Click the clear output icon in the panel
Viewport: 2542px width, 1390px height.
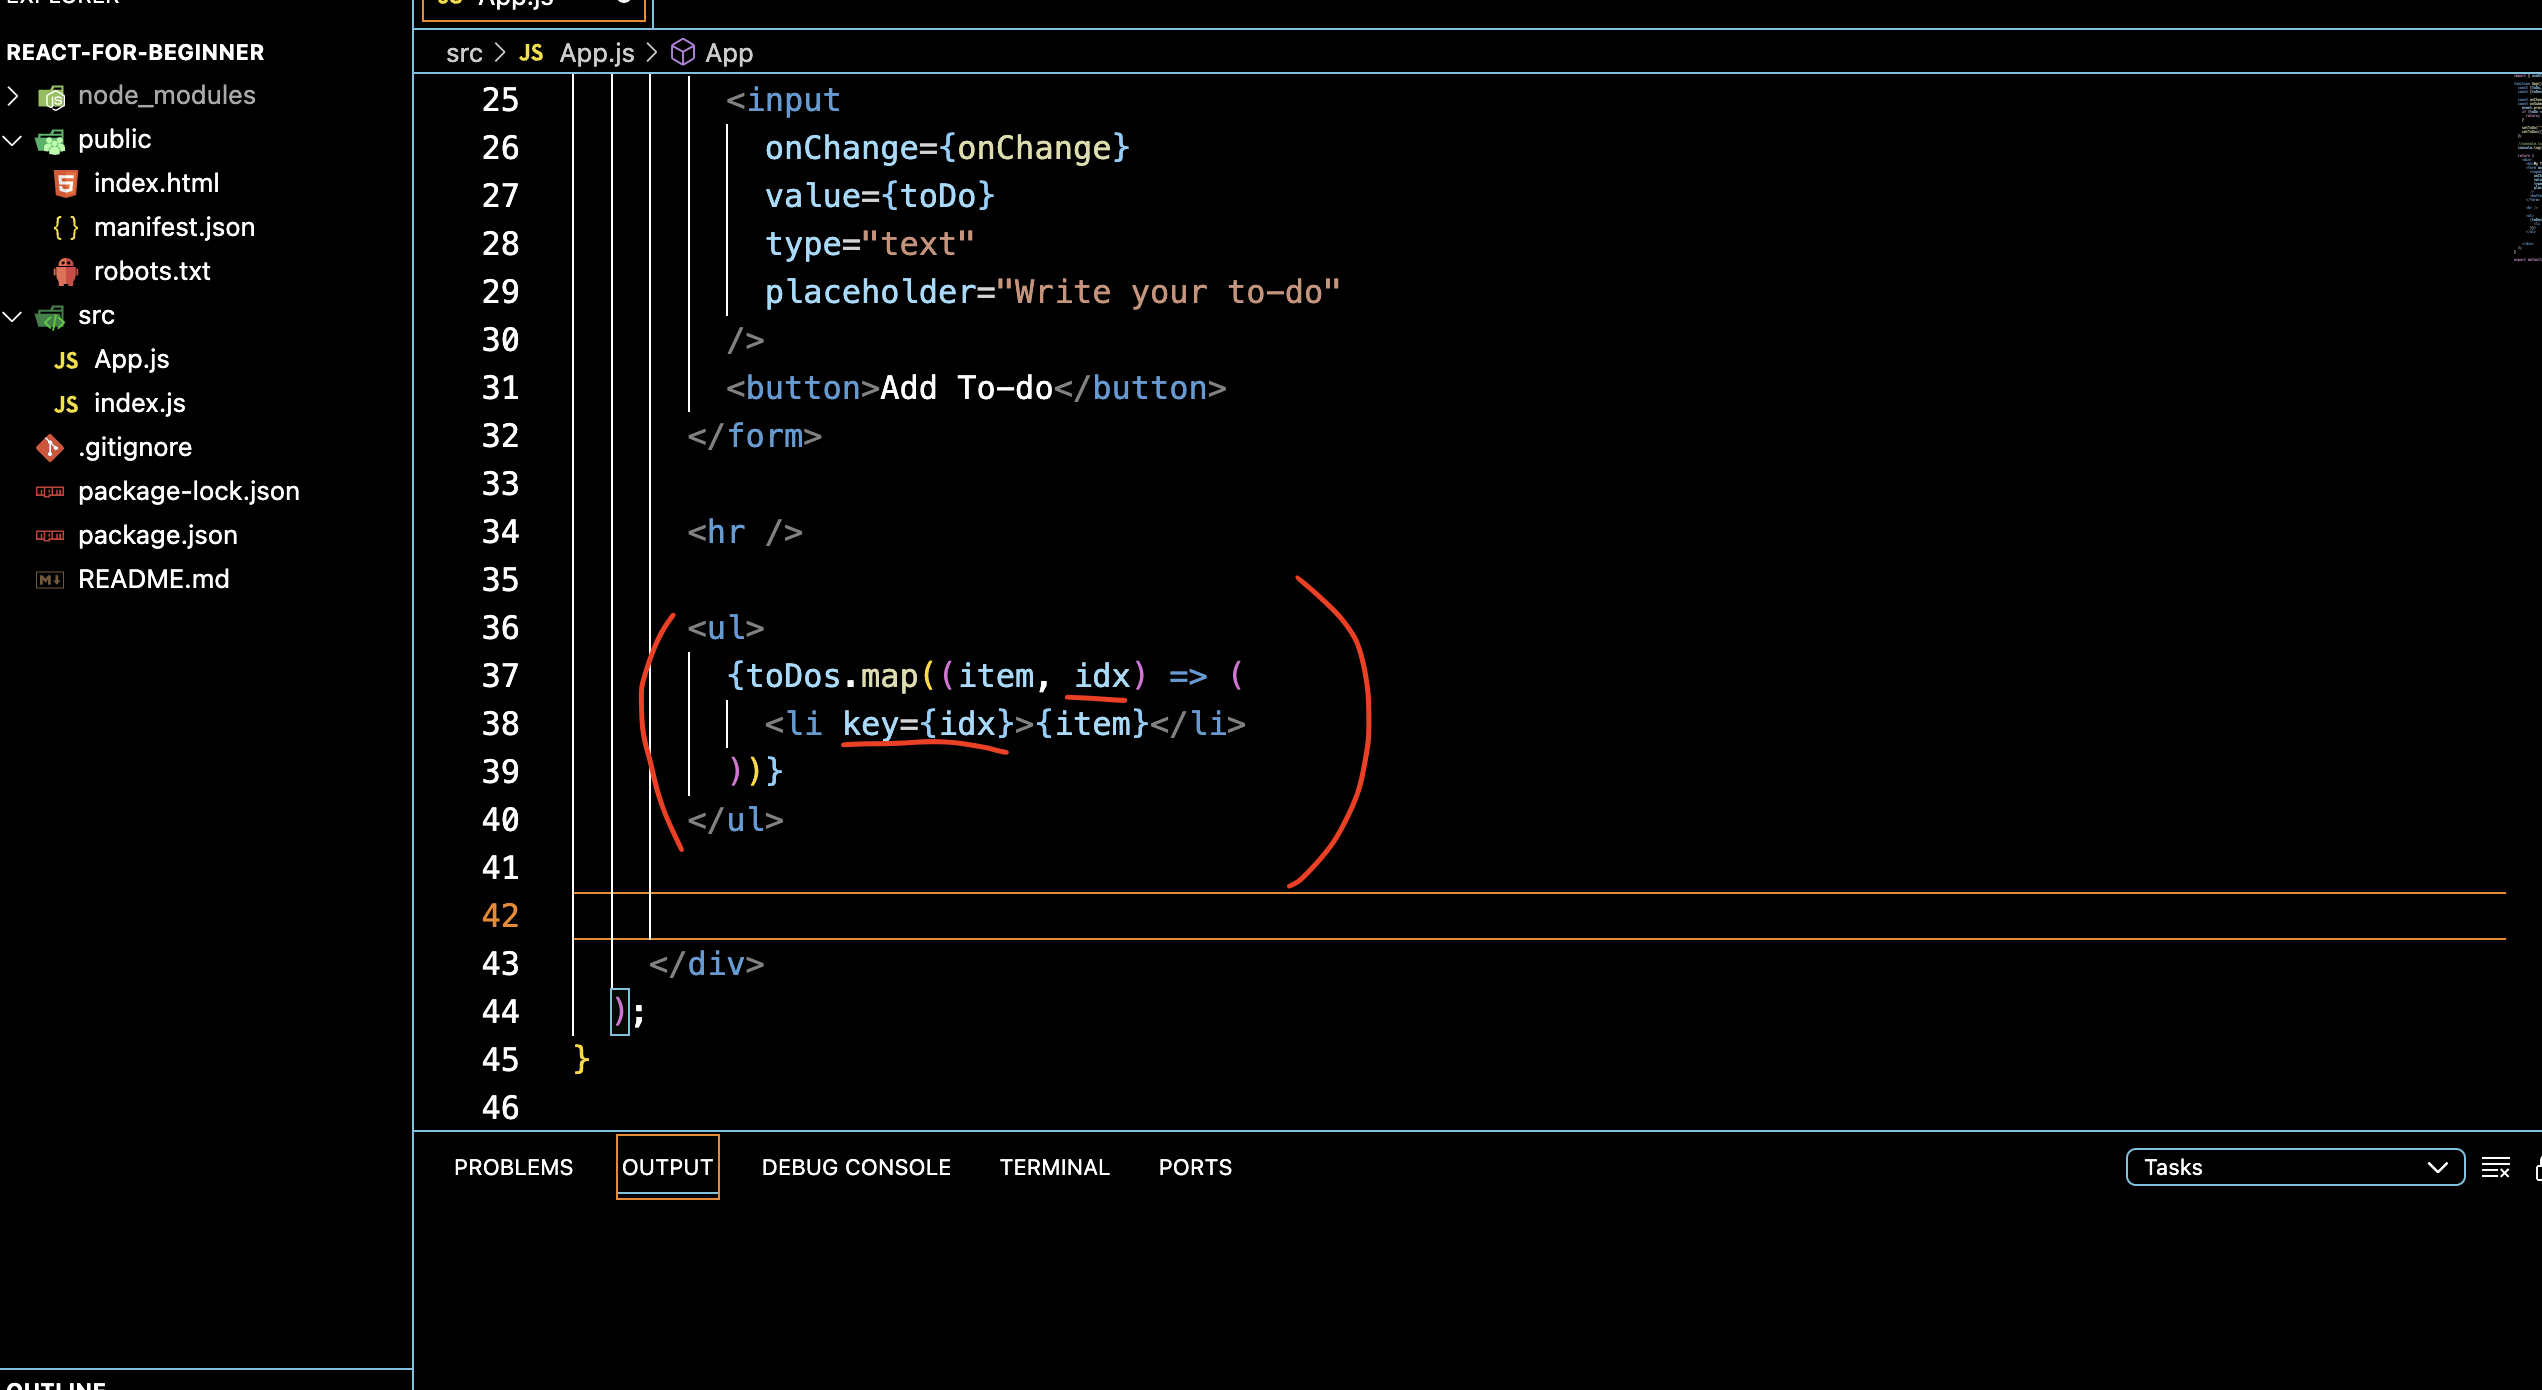click(2495, 1167)
